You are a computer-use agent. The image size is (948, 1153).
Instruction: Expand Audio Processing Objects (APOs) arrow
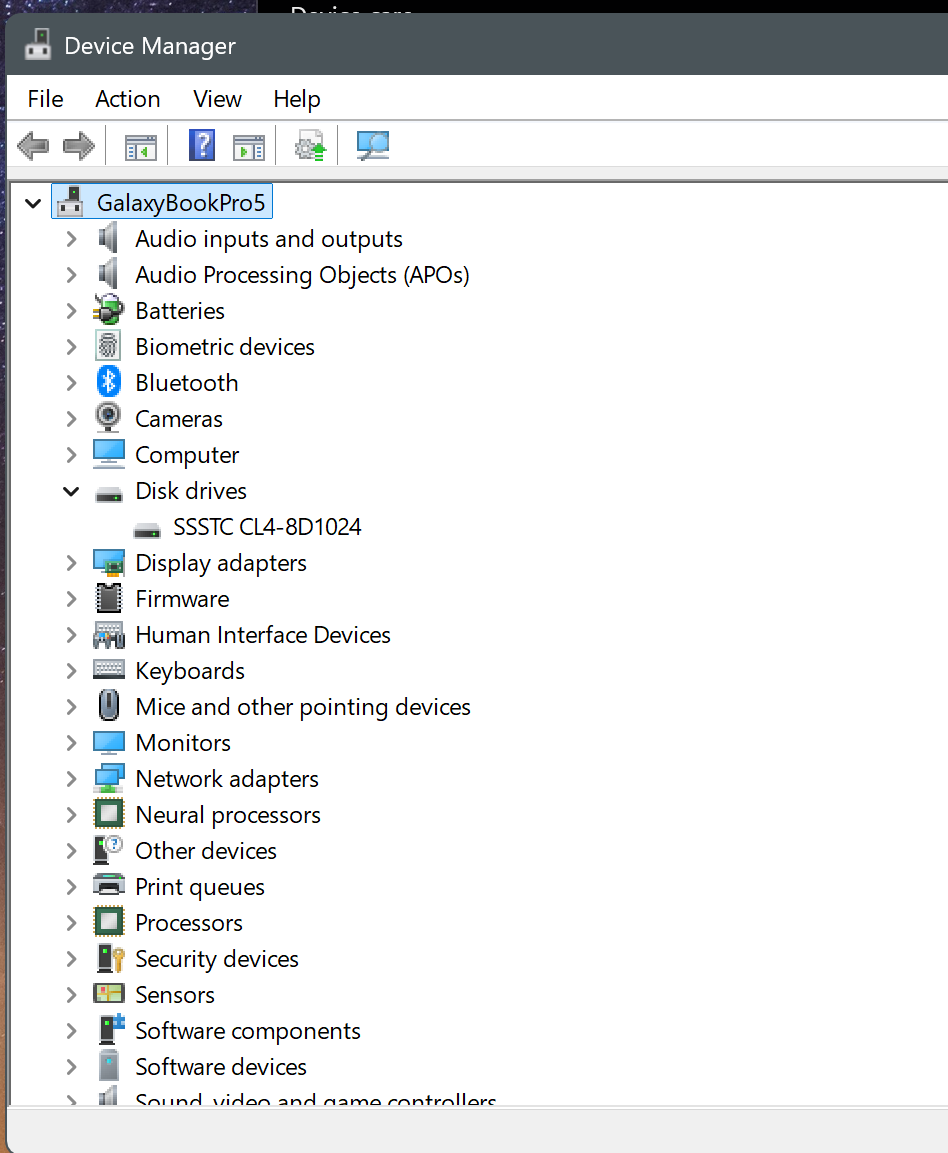[71, 275]
